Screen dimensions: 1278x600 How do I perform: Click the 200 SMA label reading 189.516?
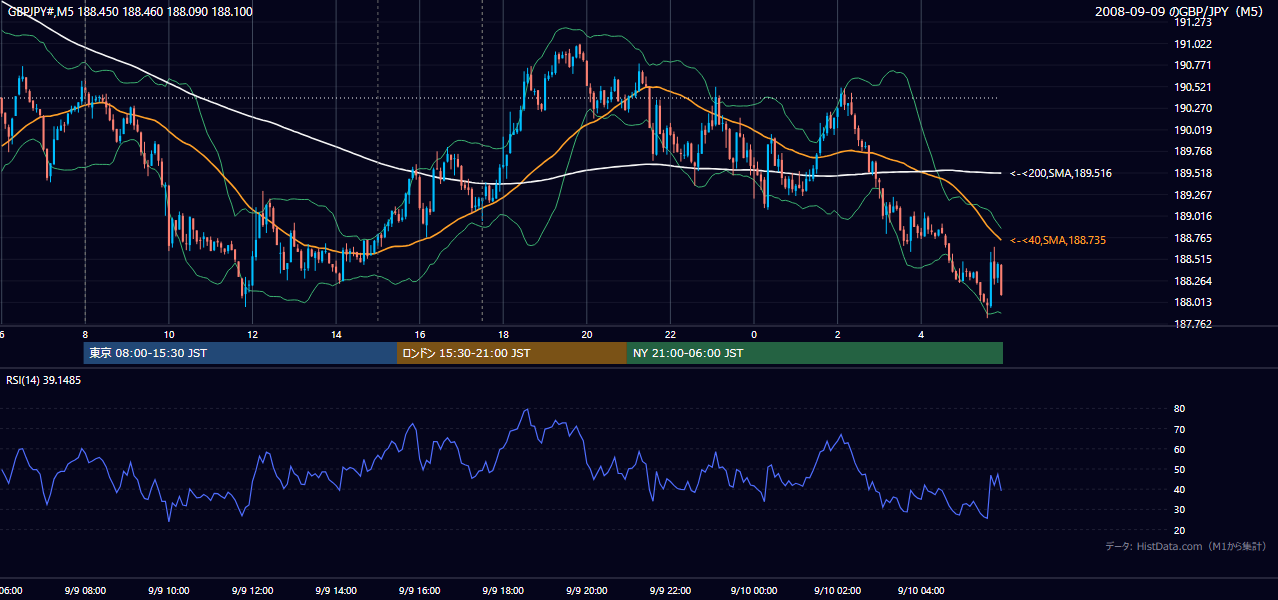(1061, 173)
